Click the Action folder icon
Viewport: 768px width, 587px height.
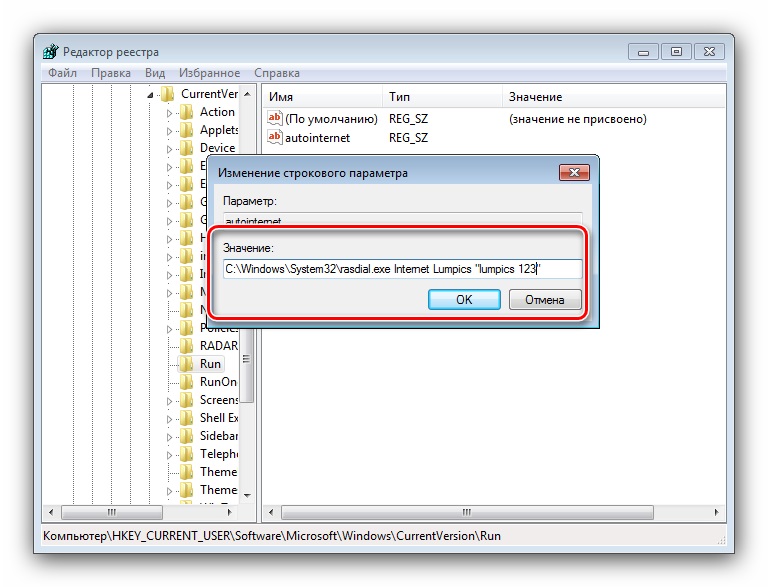pos(186,112)
